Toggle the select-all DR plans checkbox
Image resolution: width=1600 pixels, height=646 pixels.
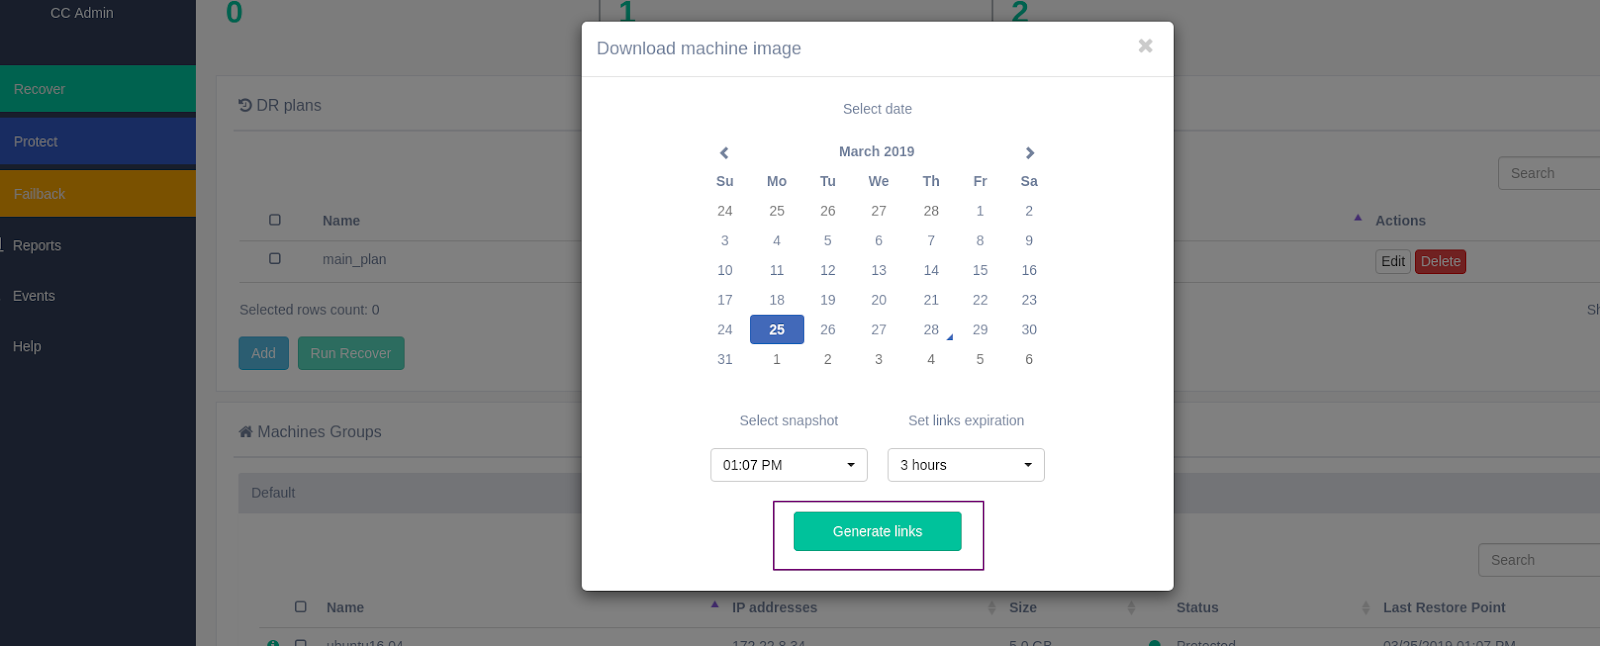click(275, 220)
